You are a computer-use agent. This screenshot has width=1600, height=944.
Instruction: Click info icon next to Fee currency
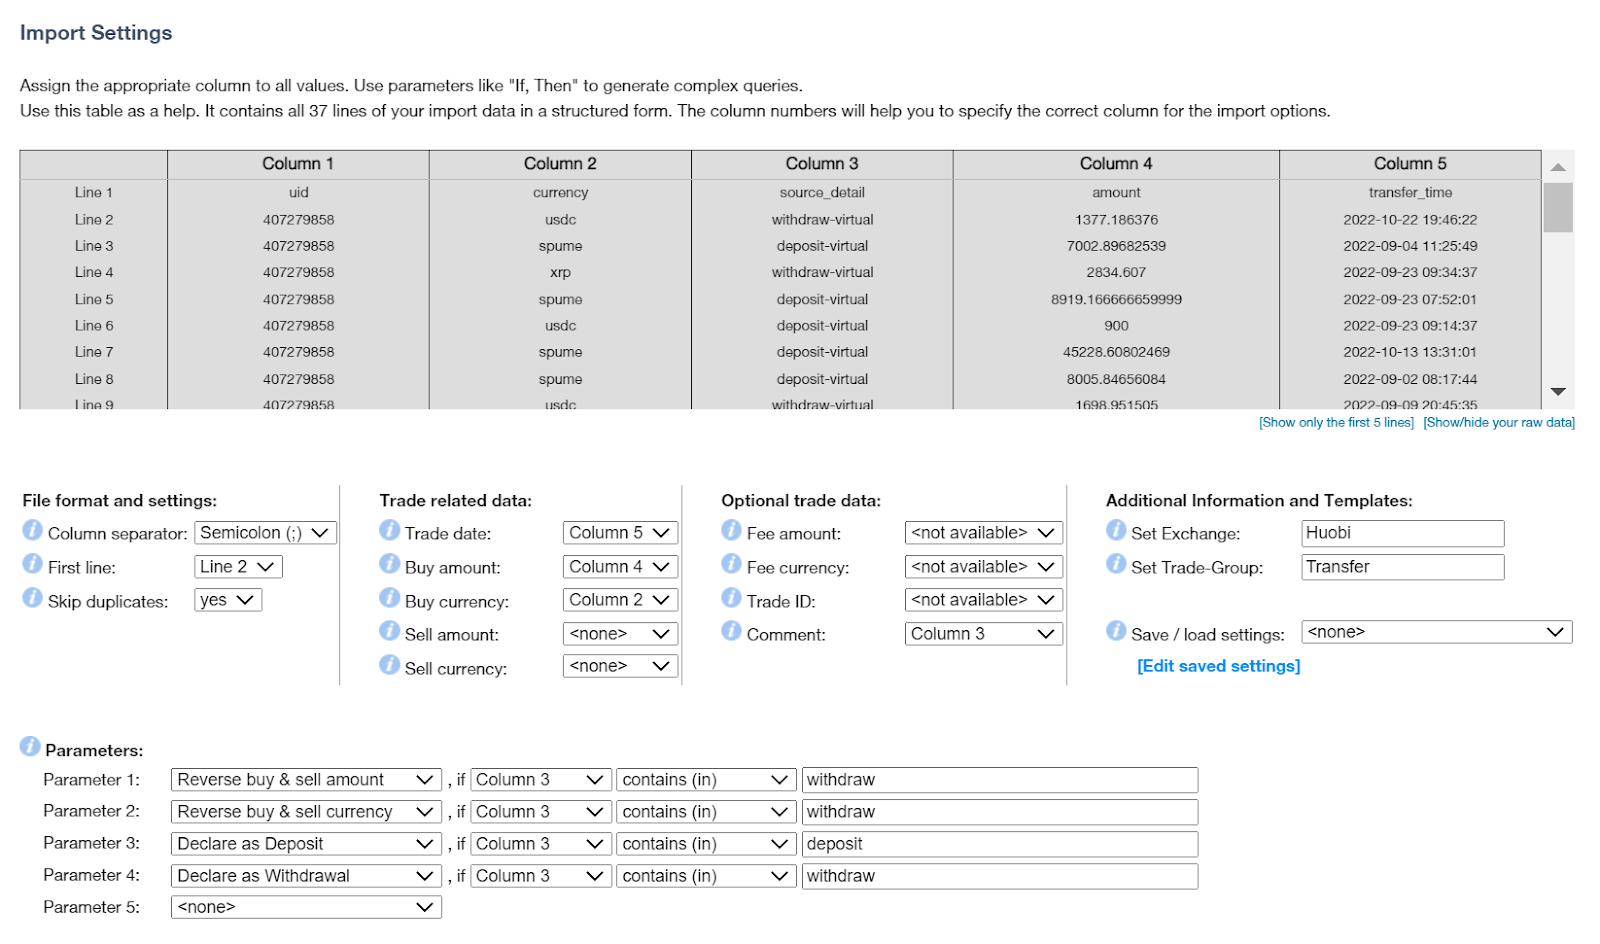tap(731, 564)
